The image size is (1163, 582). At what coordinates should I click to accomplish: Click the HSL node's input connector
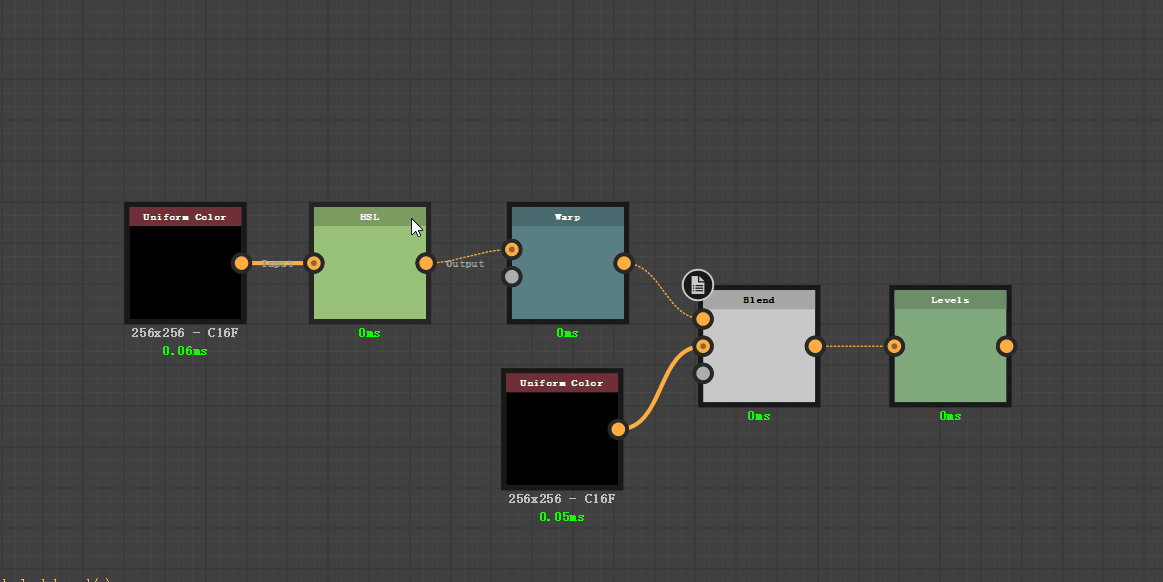(314, 263)
